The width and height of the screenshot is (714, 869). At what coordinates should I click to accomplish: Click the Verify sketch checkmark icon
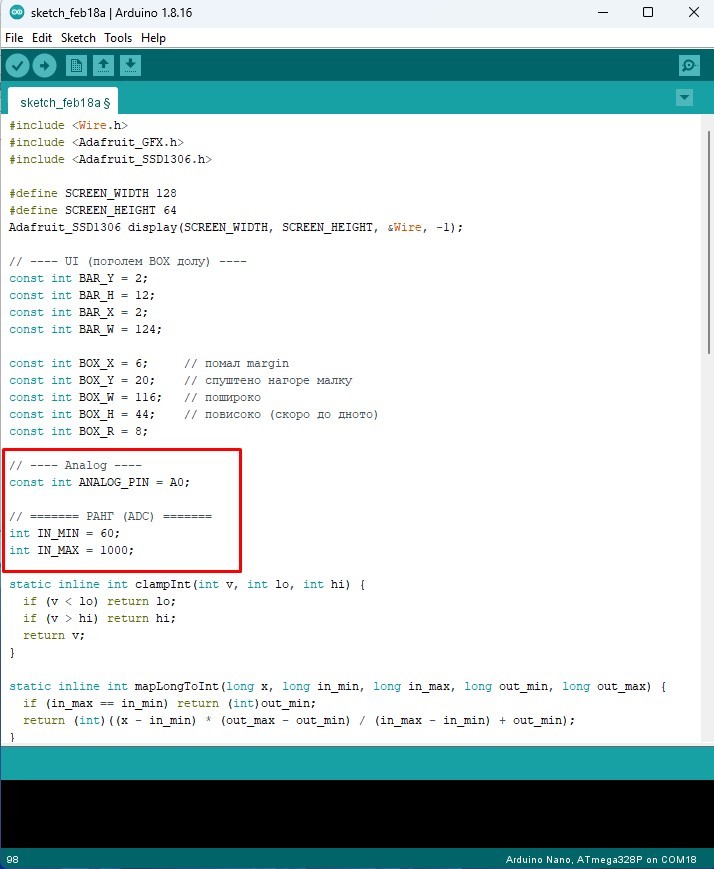click(17, 66)
